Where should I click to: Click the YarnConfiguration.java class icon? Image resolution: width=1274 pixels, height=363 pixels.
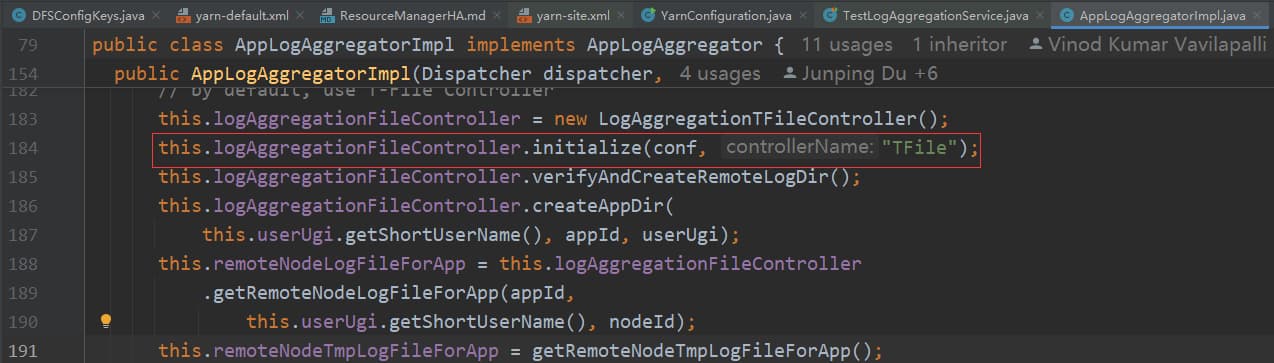tap(648, 16)
